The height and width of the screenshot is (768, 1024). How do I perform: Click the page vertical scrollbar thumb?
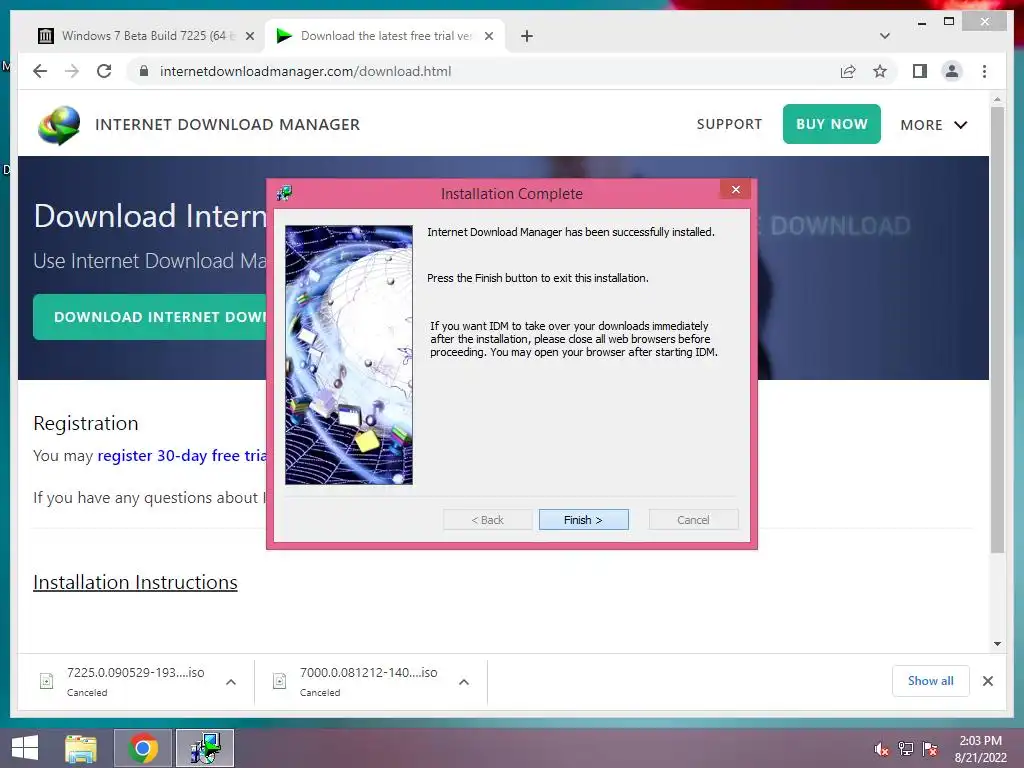tap(997, 330)
